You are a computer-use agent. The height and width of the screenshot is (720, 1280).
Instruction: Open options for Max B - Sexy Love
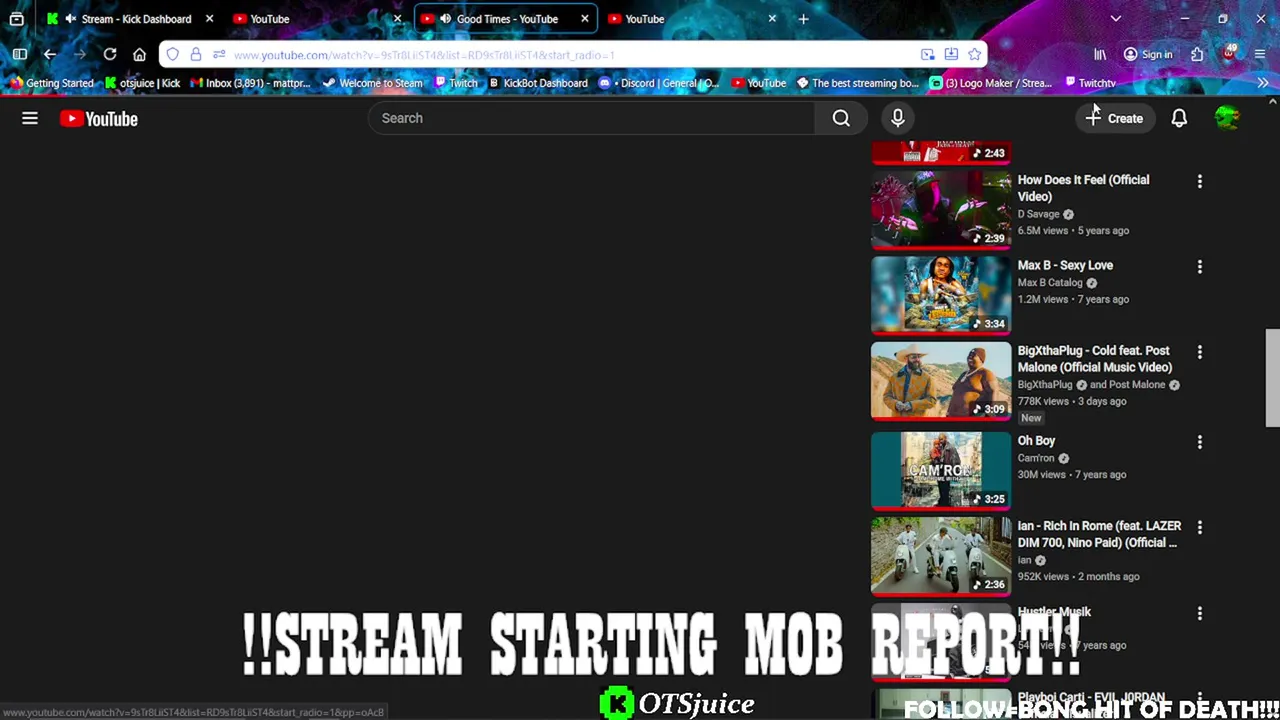pos(1199,267)
